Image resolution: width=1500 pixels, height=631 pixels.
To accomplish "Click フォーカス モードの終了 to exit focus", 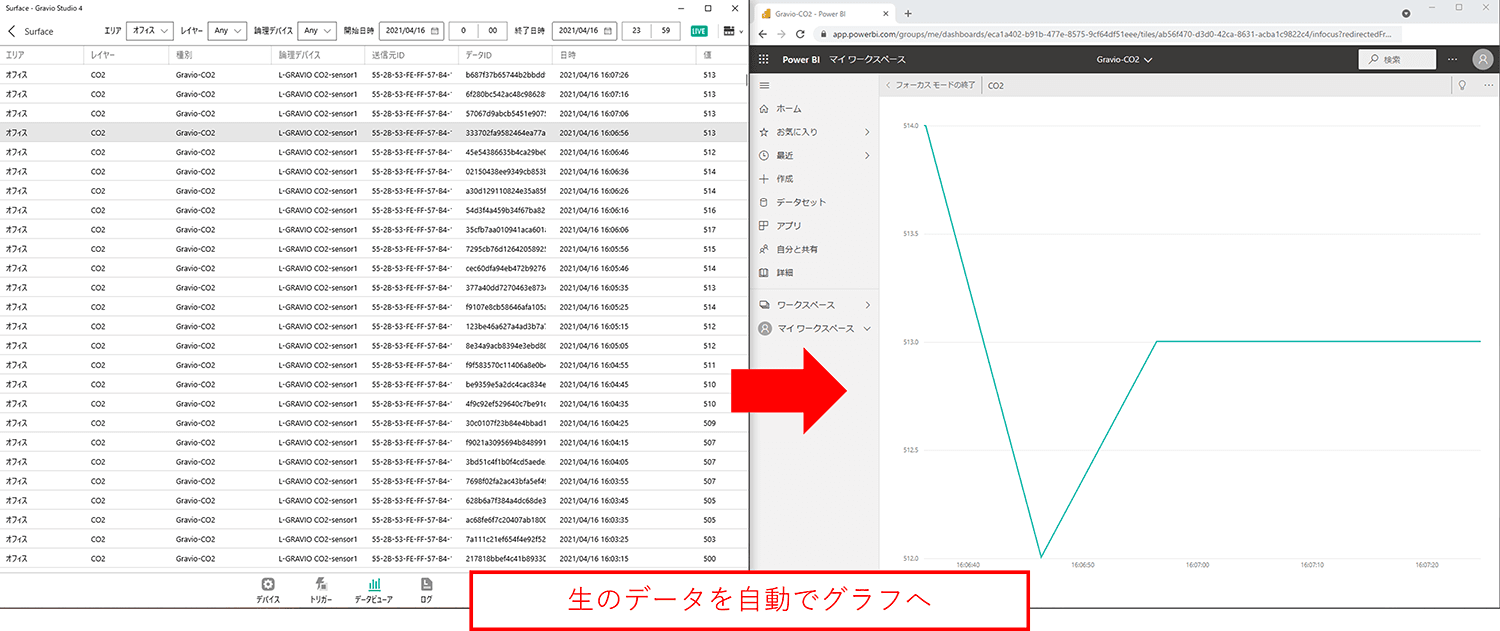I will [930, 86].
